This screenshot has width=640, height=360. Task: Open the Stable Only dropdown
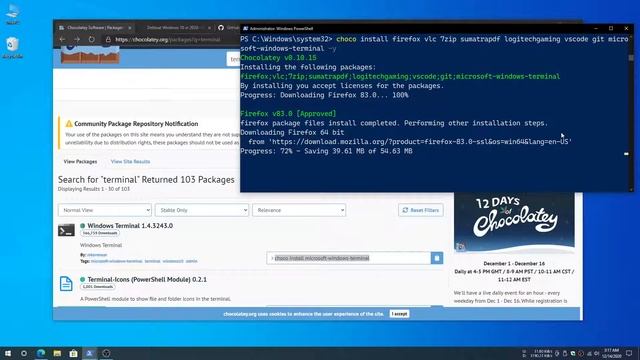tap(202, 210)
